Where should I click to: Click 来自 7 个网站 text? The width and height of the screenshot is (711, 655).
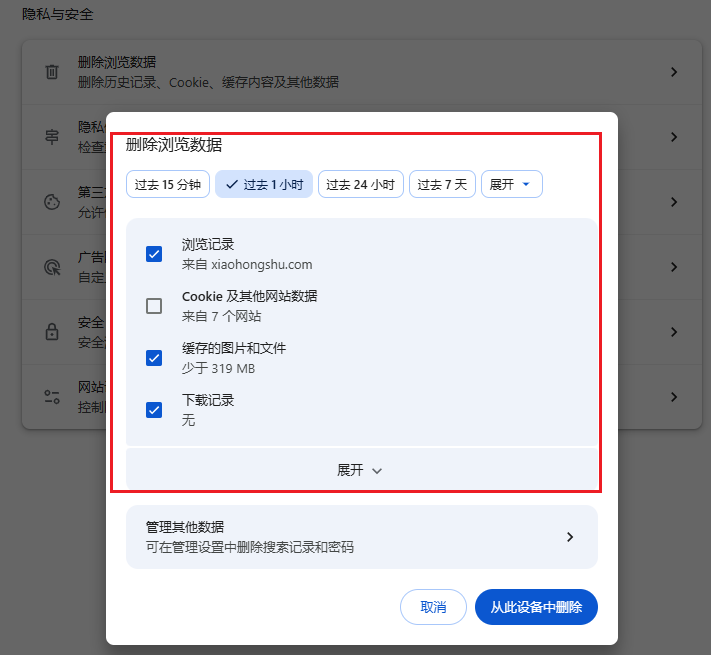tap(221, 316)
